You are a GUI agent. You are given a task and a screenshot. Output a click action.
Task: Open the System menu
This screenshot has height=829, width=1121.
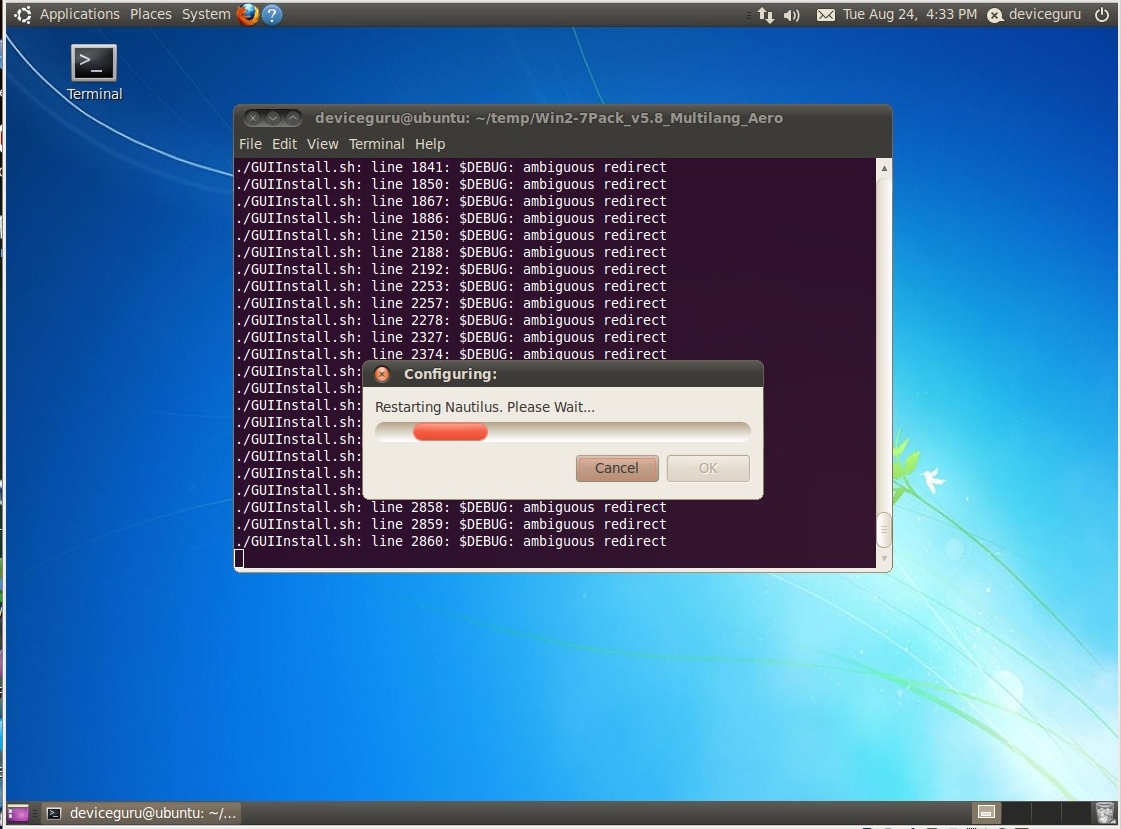point(206,14)
